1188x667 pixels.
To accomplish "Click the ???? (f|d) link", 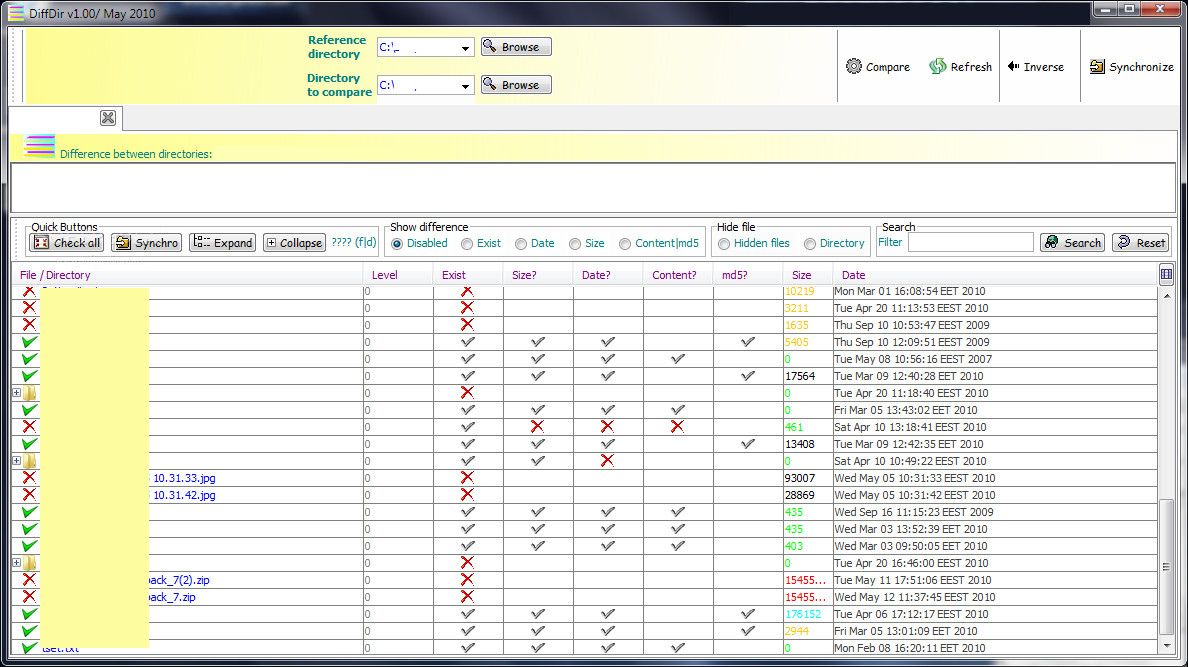I will pyautogui.click(x=354, y=243).
